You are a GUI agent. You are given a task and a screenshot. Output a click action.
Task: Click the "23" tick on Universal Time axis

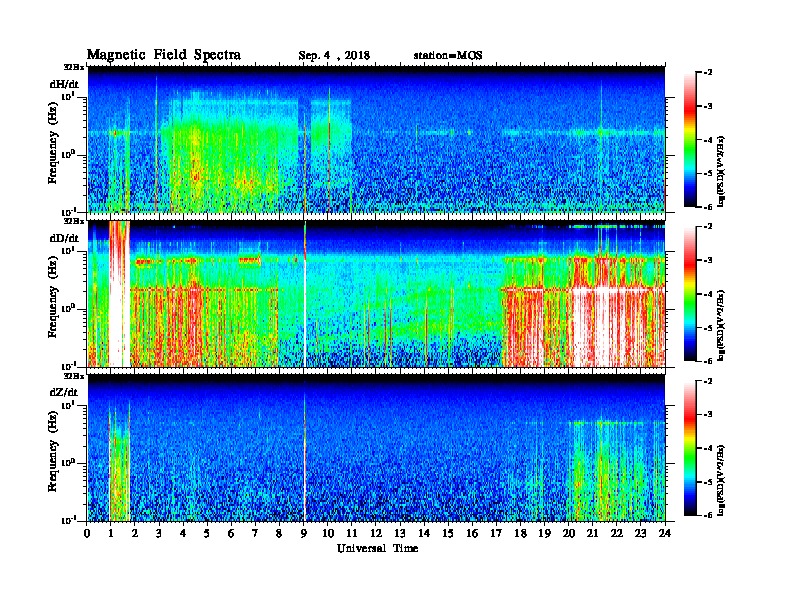[640, 534]
